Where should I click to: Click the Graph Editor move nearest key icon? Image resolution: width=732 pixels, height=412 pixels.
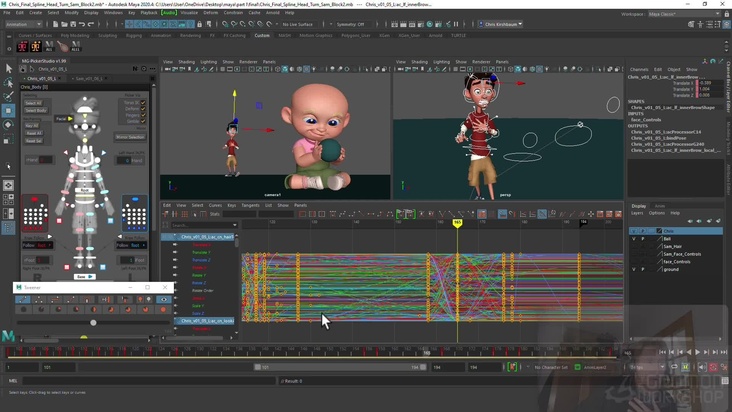165,214
